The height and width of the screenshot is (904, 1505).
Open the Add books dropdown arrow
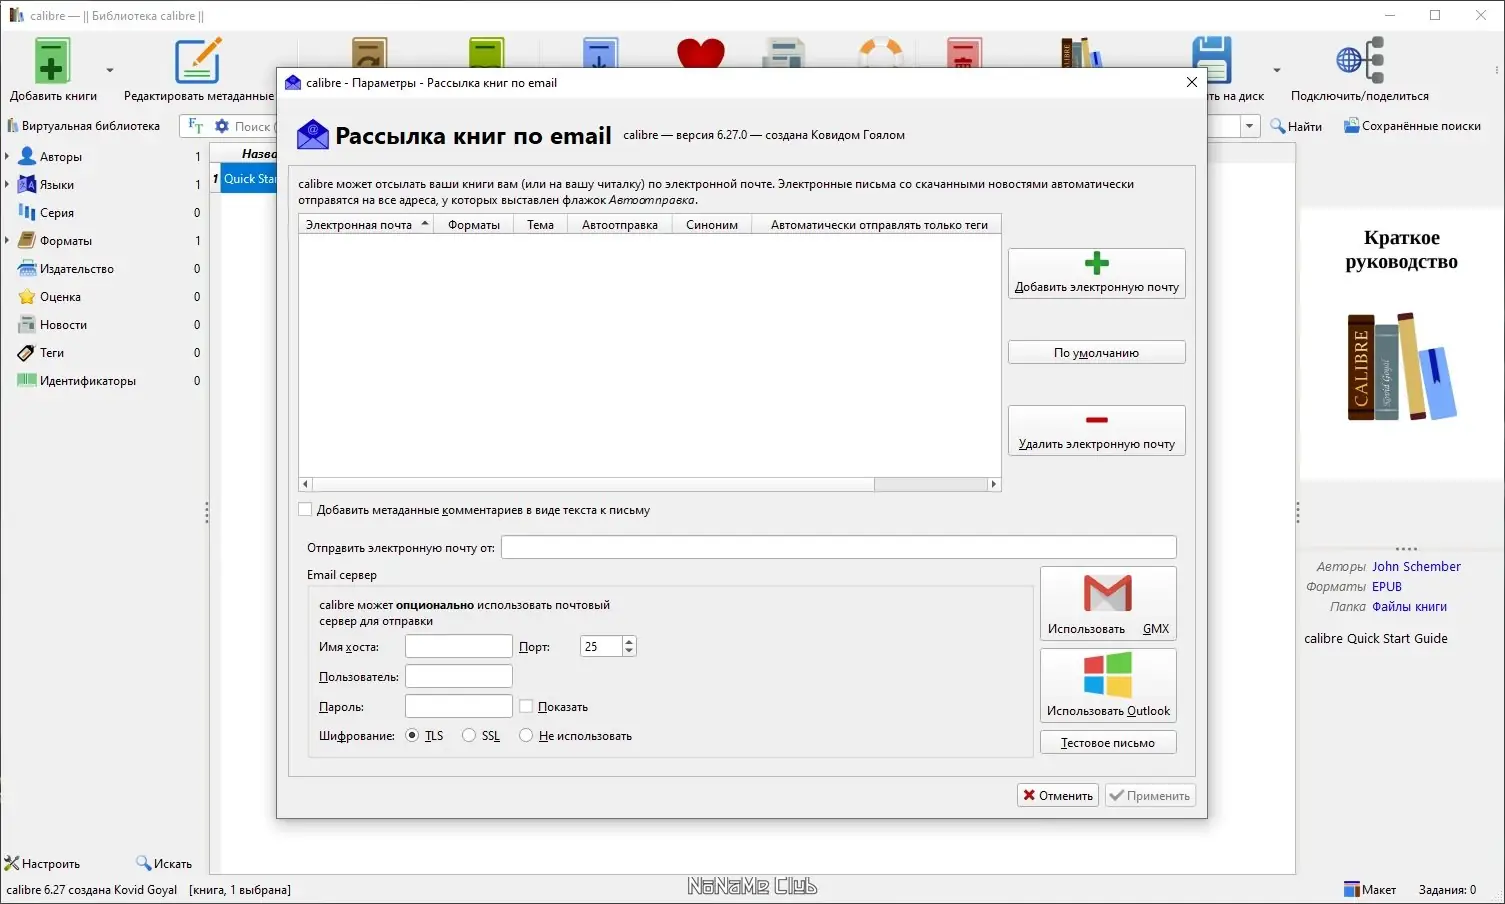[x=110, y=70]
